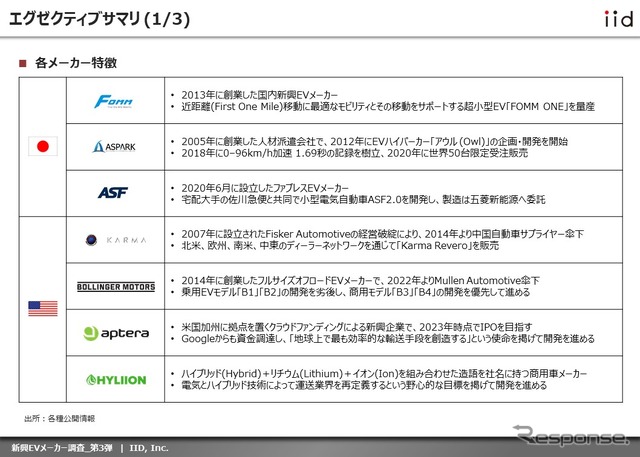
Task: Click the red square bullet beside 各メーカー特徴
Action: click(x=23, y=63)
